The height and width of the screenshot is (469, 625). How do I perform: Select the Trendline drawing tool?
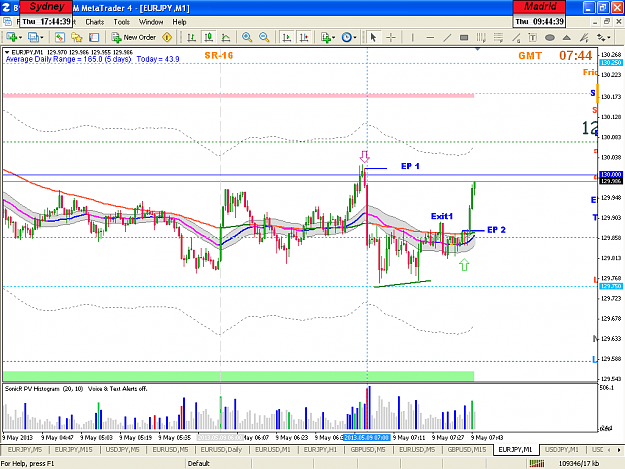[x=447, y=37]
